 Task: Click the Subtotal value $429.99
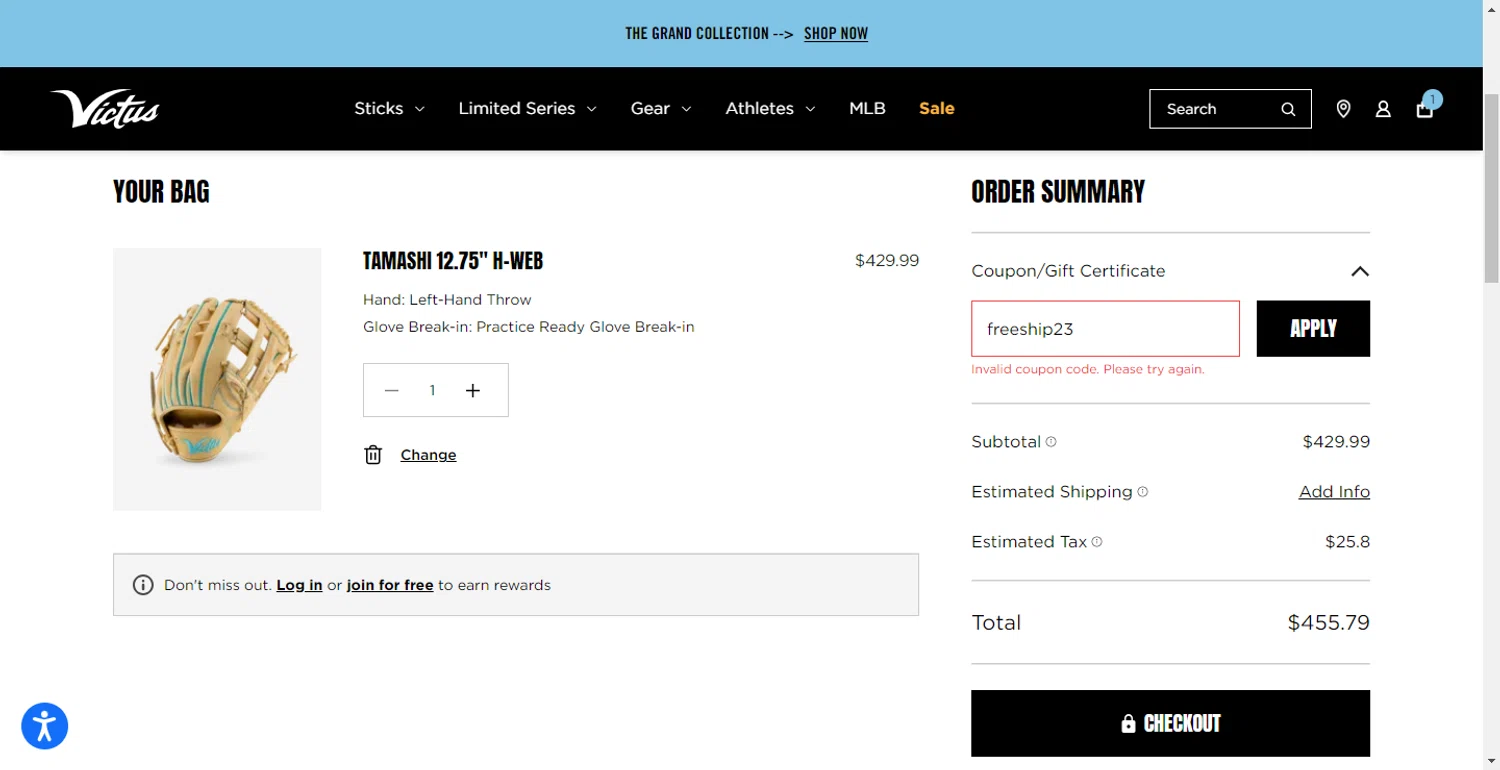click(x=1336, y=442)
